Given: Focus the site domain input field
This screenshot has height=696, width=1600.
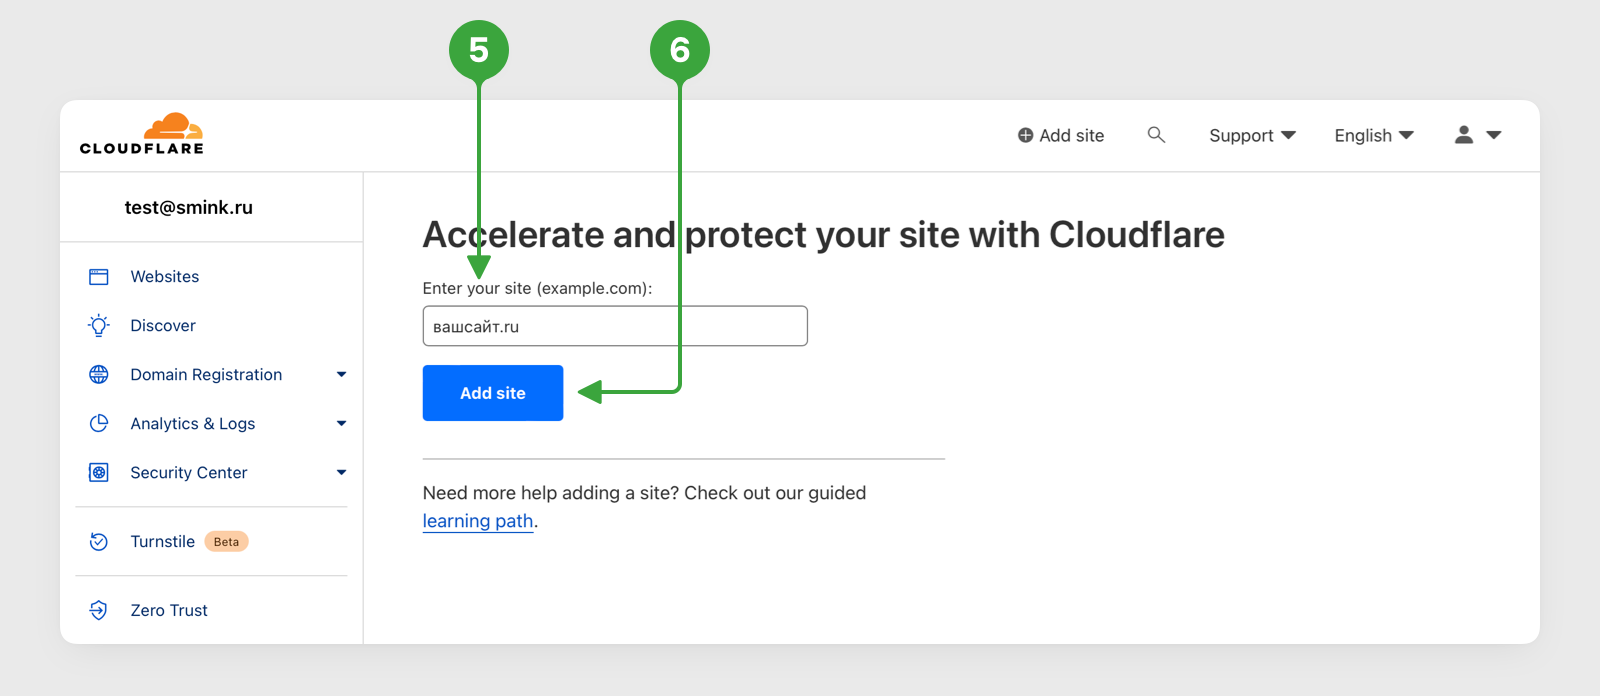Looking at the screenshot, I should click(615, 326).
